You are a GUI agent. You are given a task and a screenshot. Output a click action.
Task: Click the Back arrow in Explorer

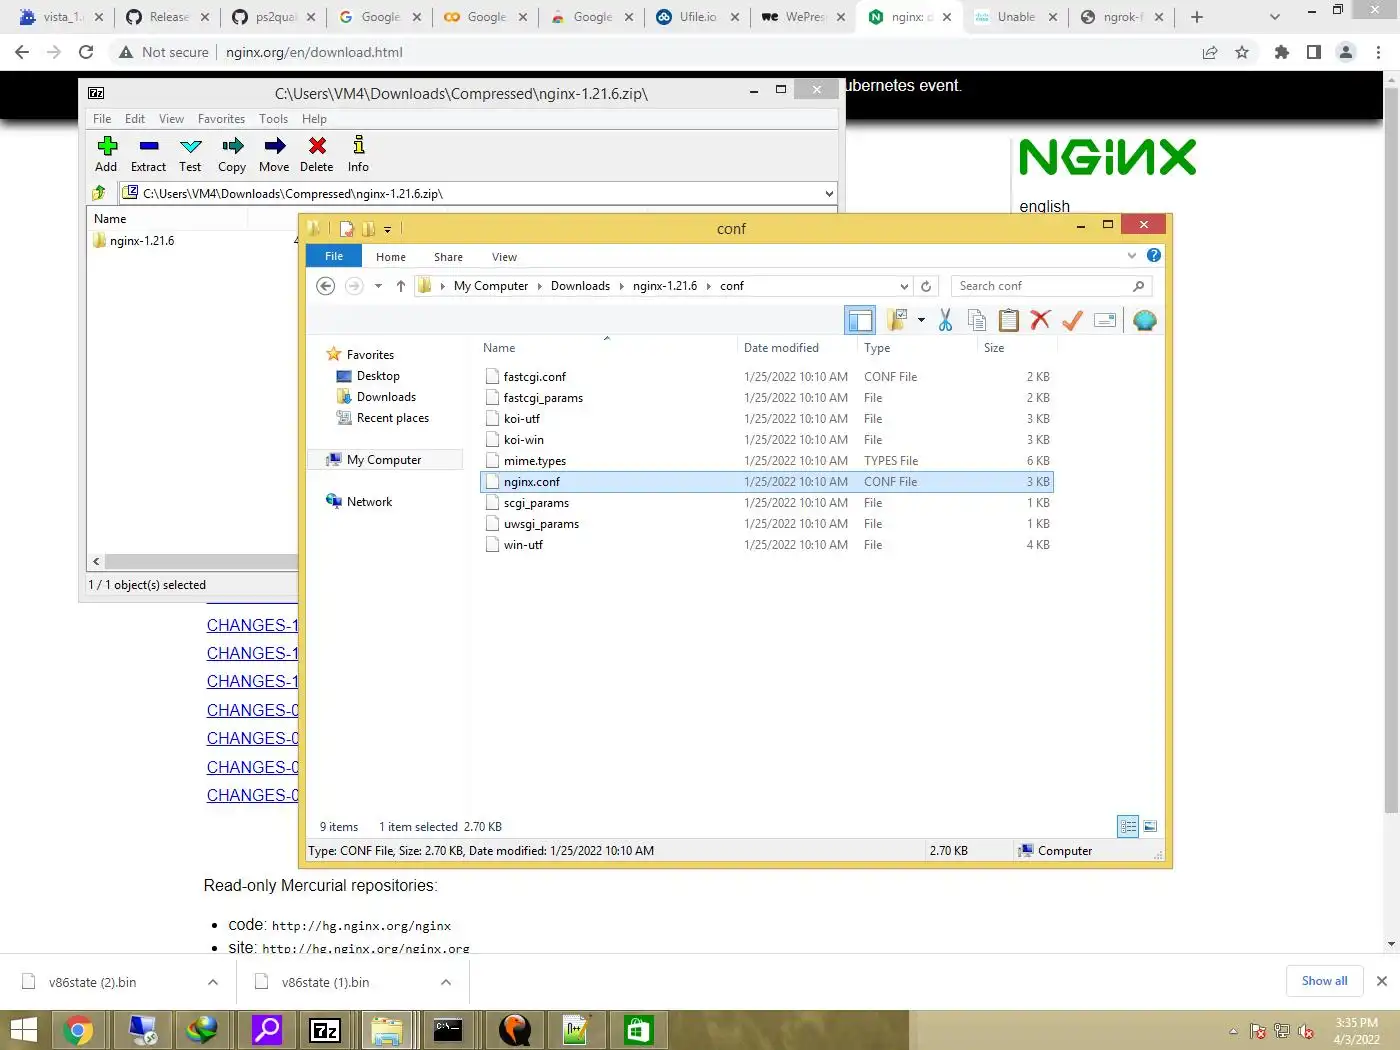(x=325, y=286)
